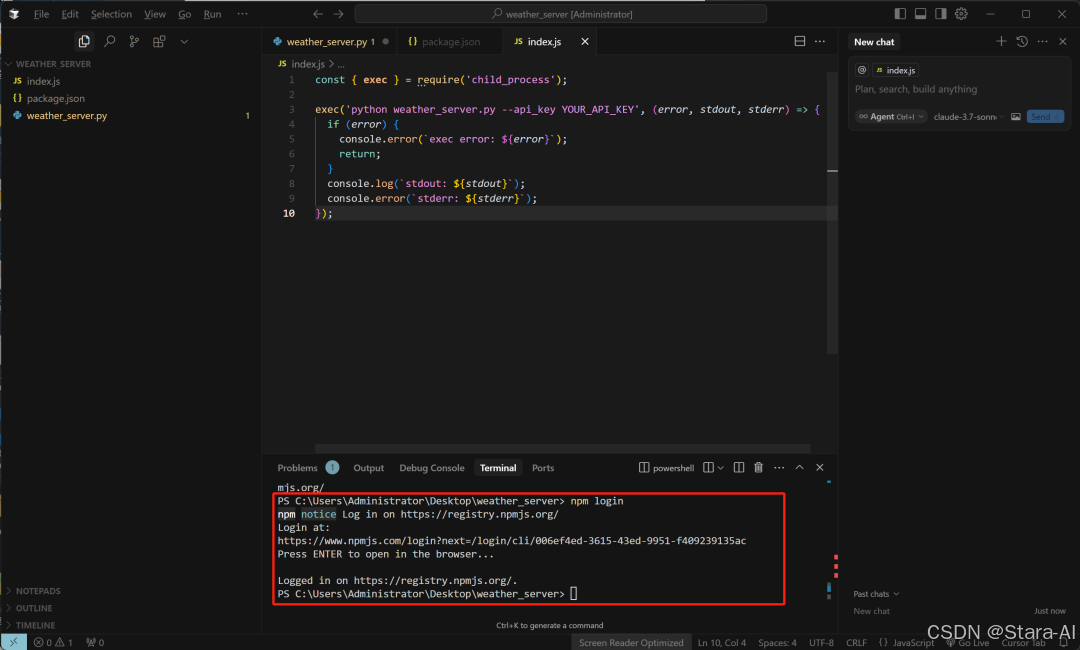Click the index.js context chip
1080x650 pixels.
pos(895,70)
